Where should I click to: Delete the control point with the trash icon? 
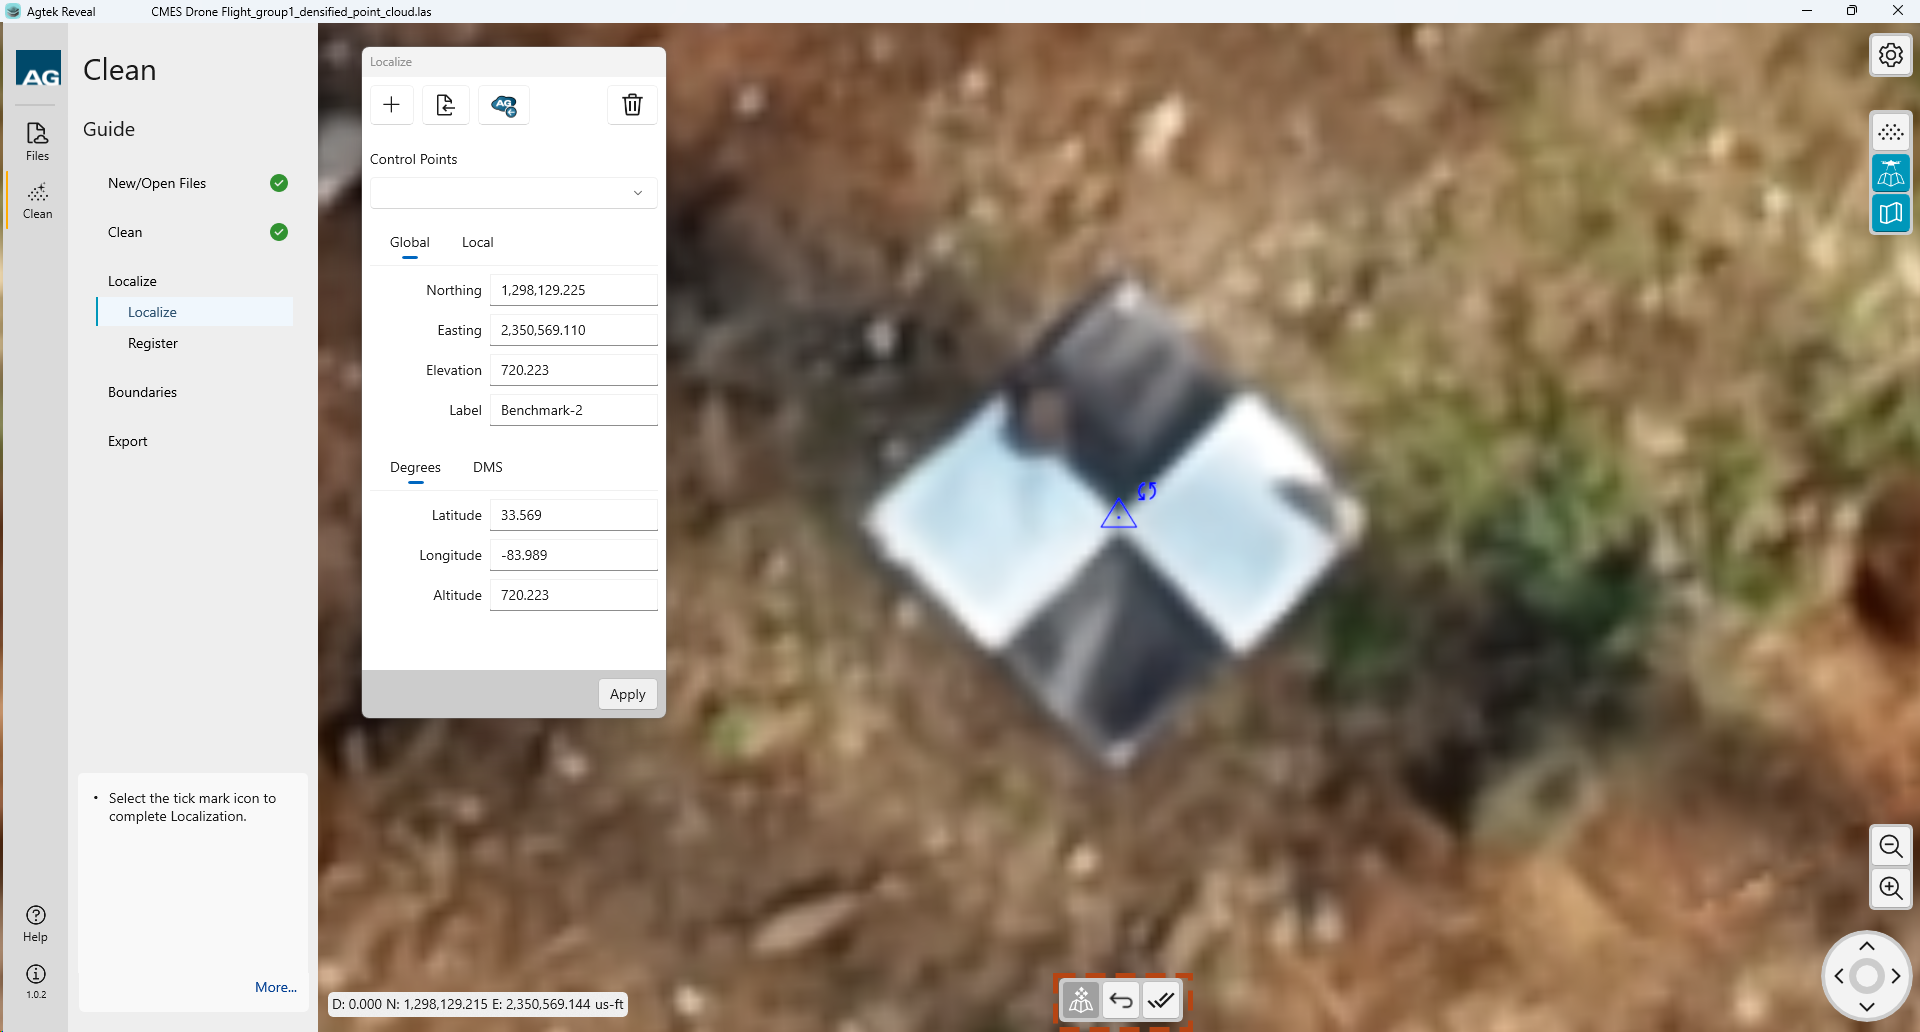point(632,105)
